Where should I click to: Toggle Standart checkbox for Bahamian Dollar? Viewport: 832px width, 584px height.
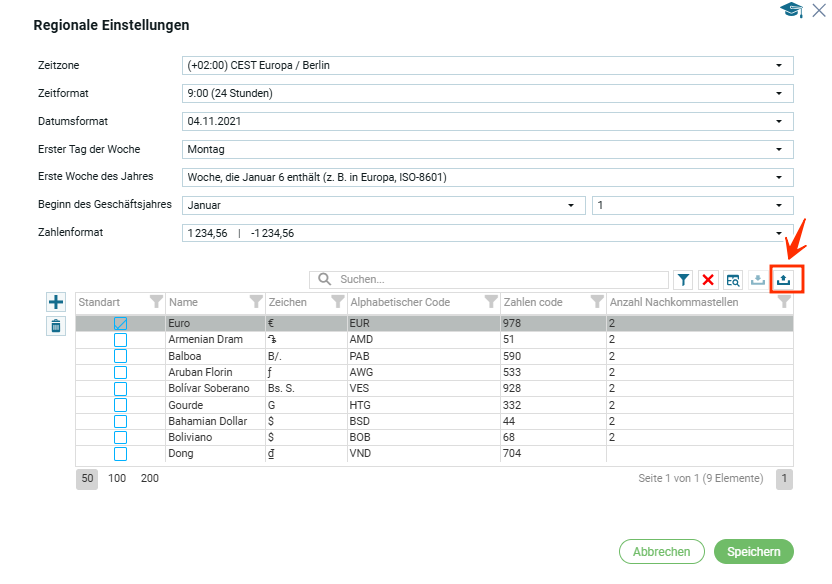[x=120, y=421]
